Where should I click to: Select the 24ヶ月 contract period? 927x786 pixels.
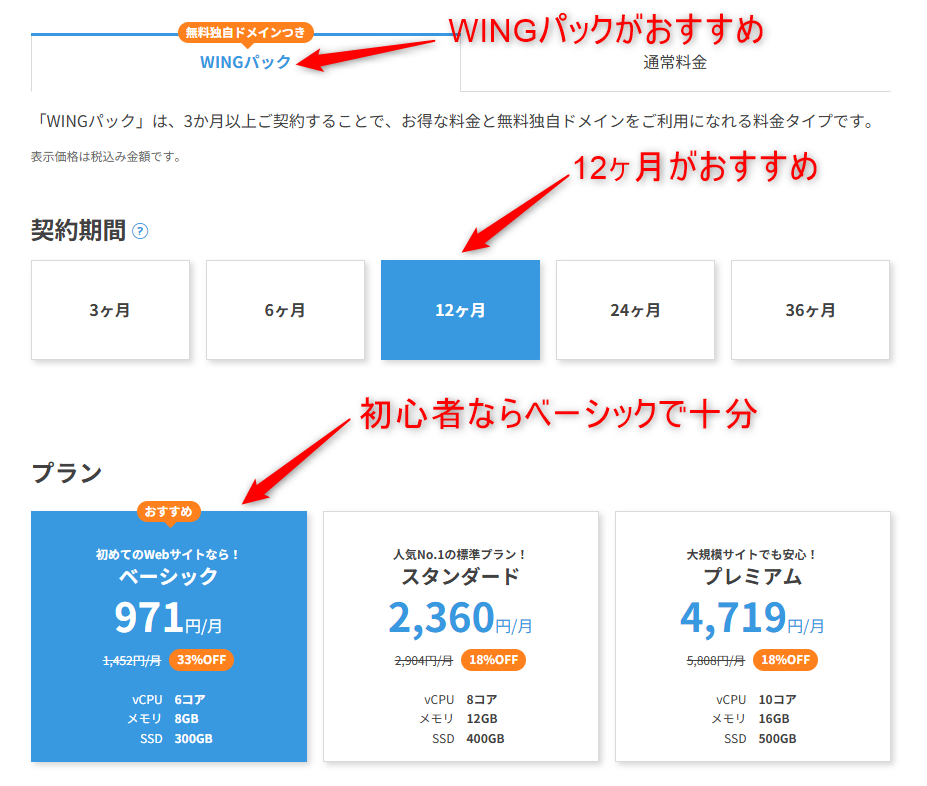tap(636, 310)
